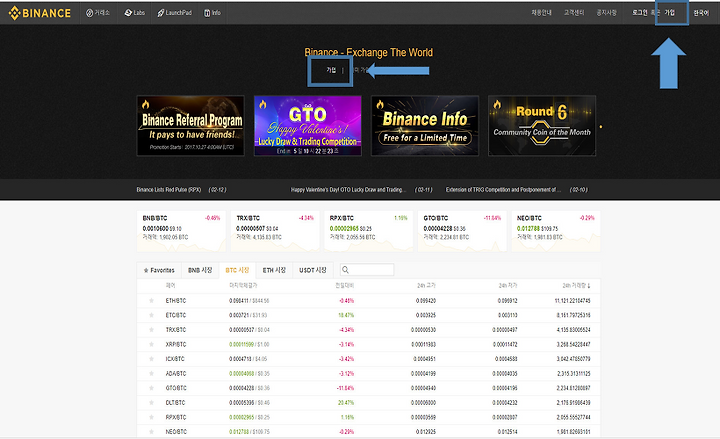Open the BNB/BTC ticker card
The image size is (720, 439).
(x=181, y=231)
